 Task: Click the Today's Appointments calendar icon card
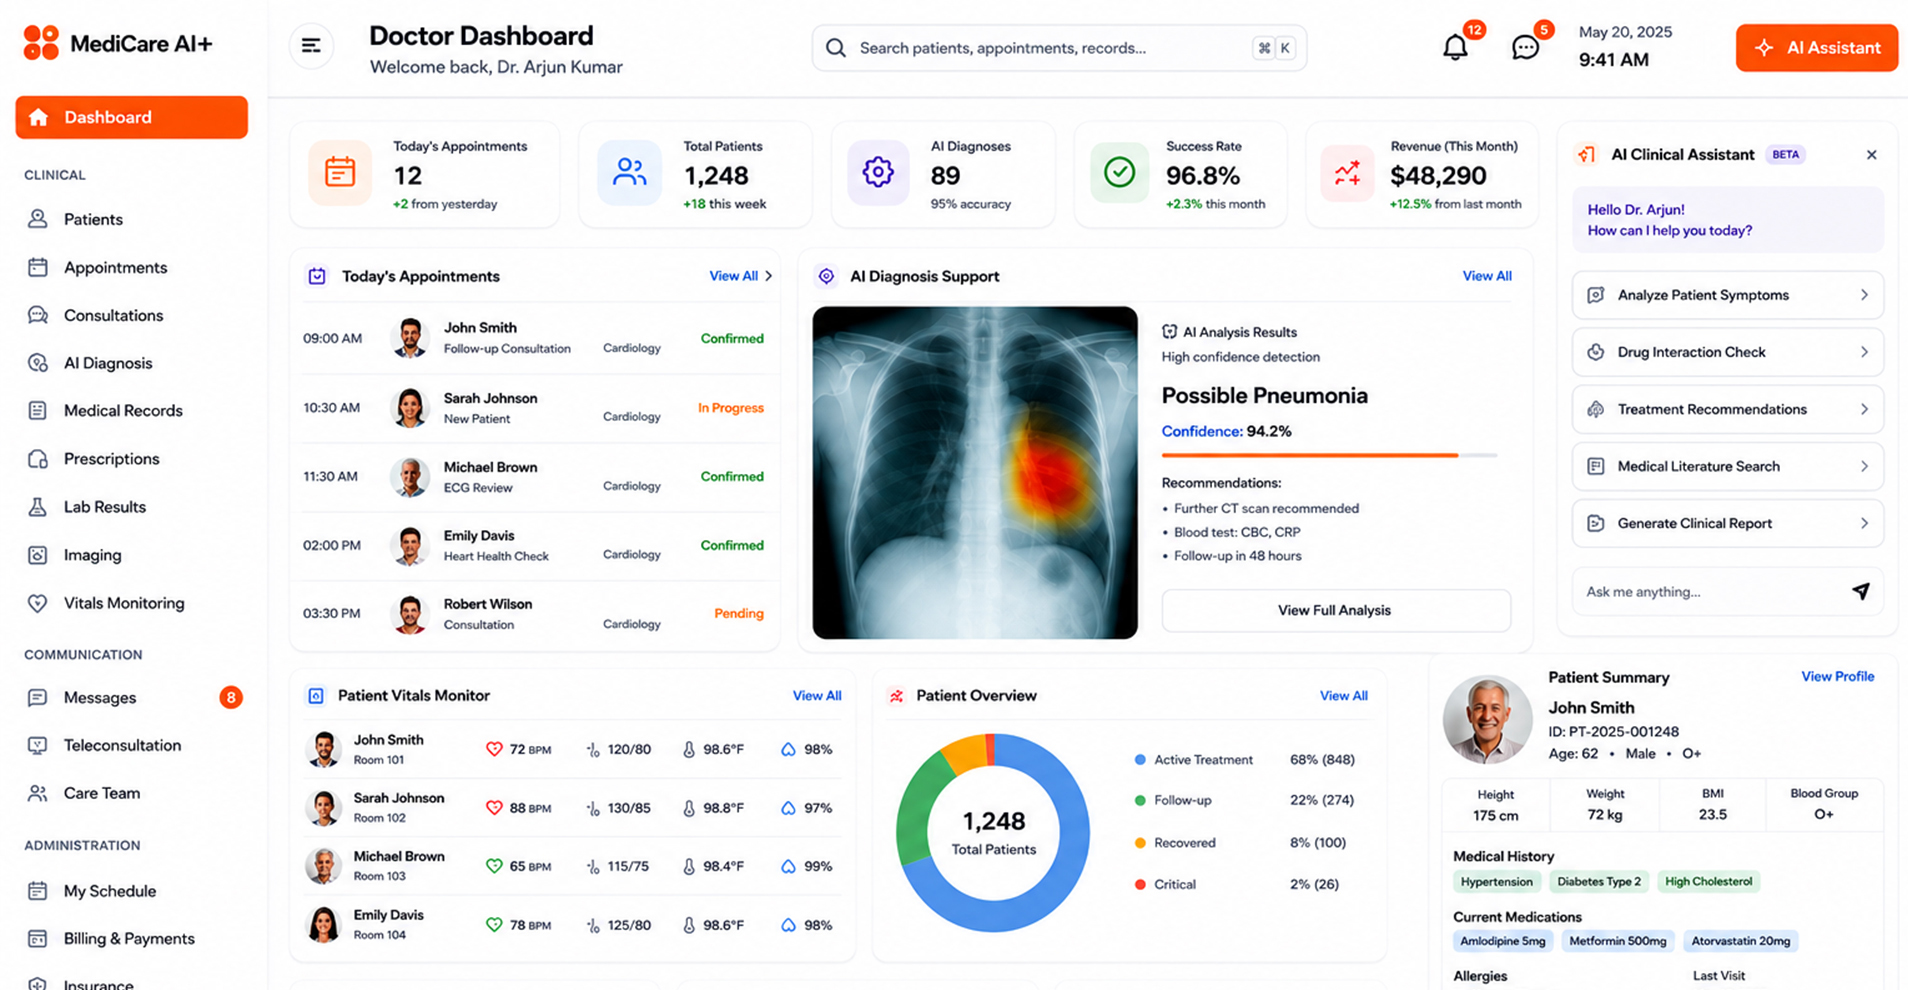pyautogui.click(x=340, y=172)
